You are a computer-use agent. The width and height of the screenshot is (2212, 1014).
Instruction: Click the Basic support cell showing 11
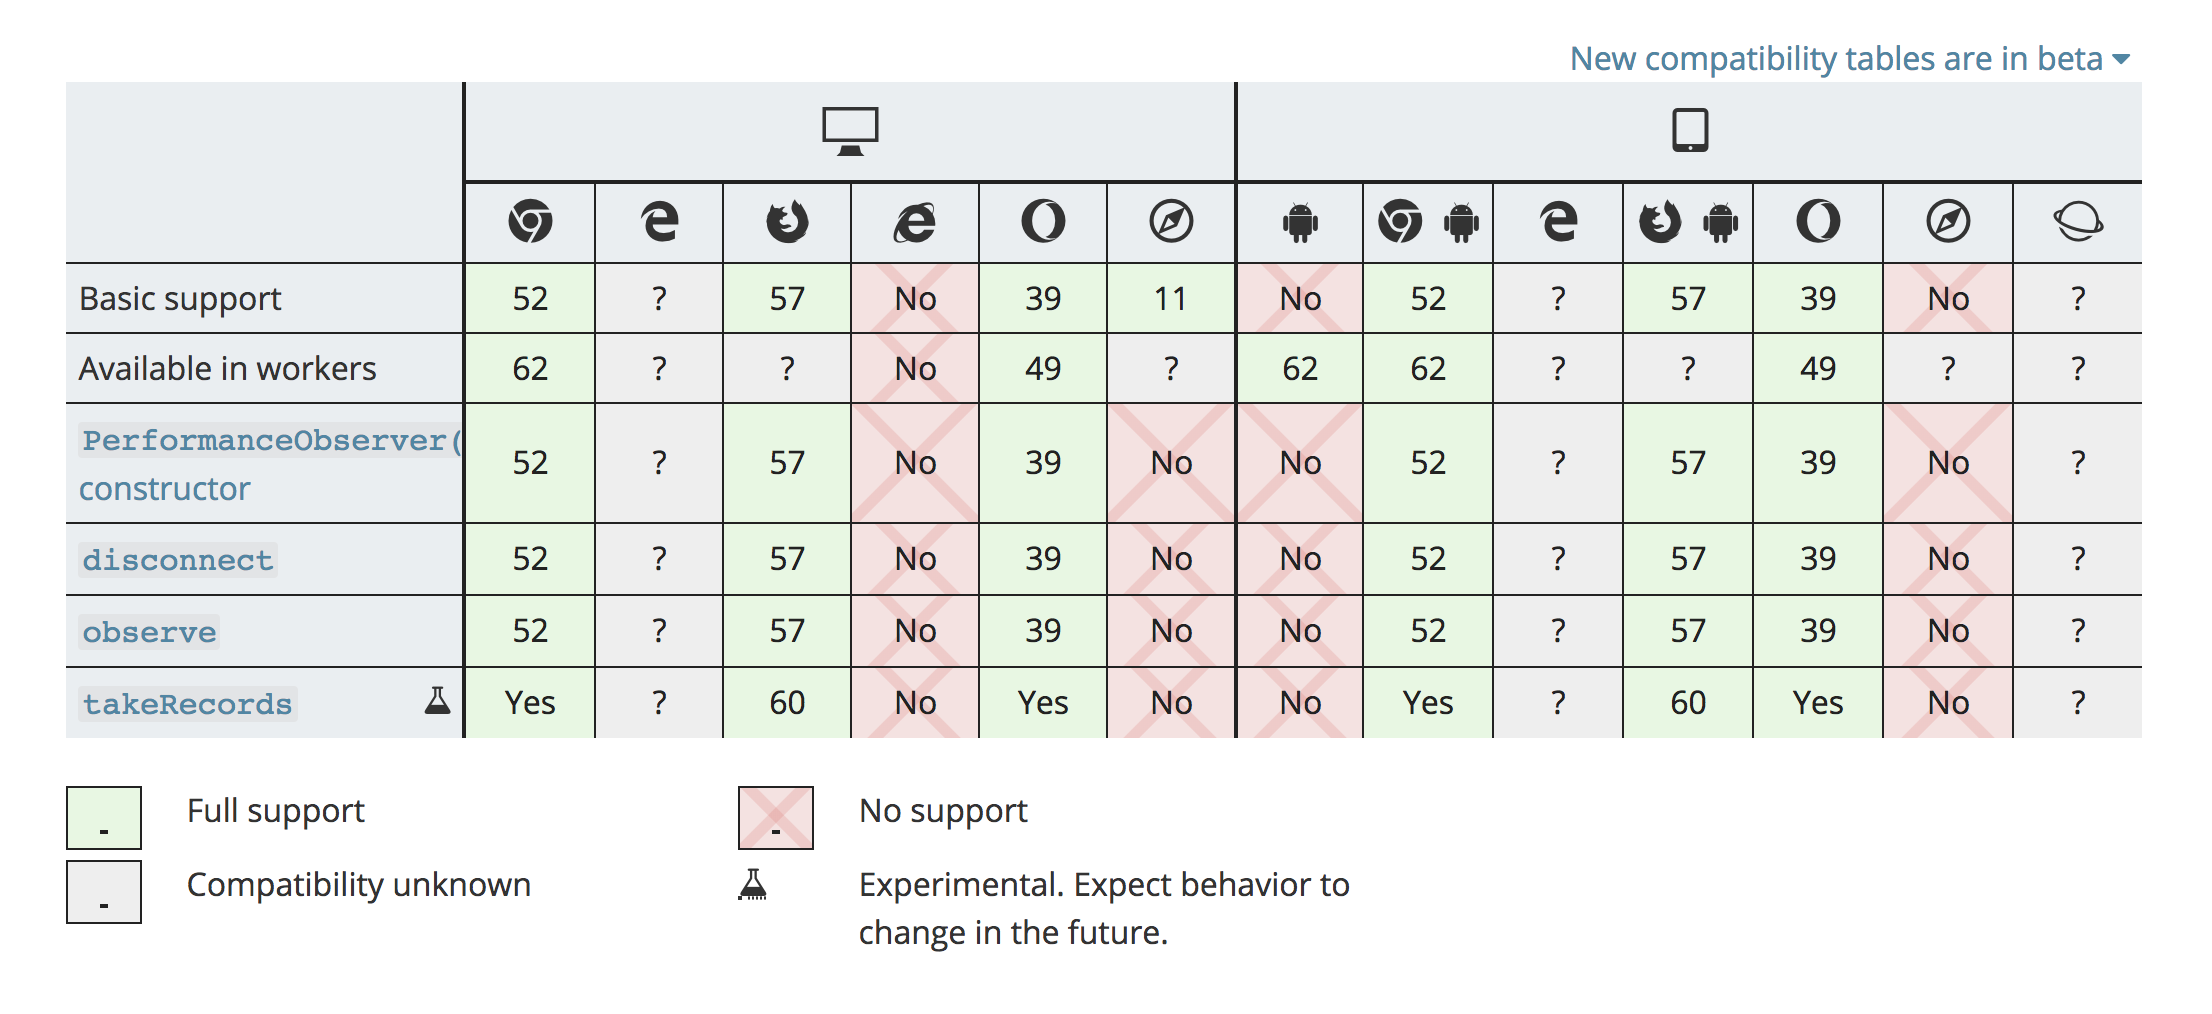pyautogui.click(x=1171, y=298)
